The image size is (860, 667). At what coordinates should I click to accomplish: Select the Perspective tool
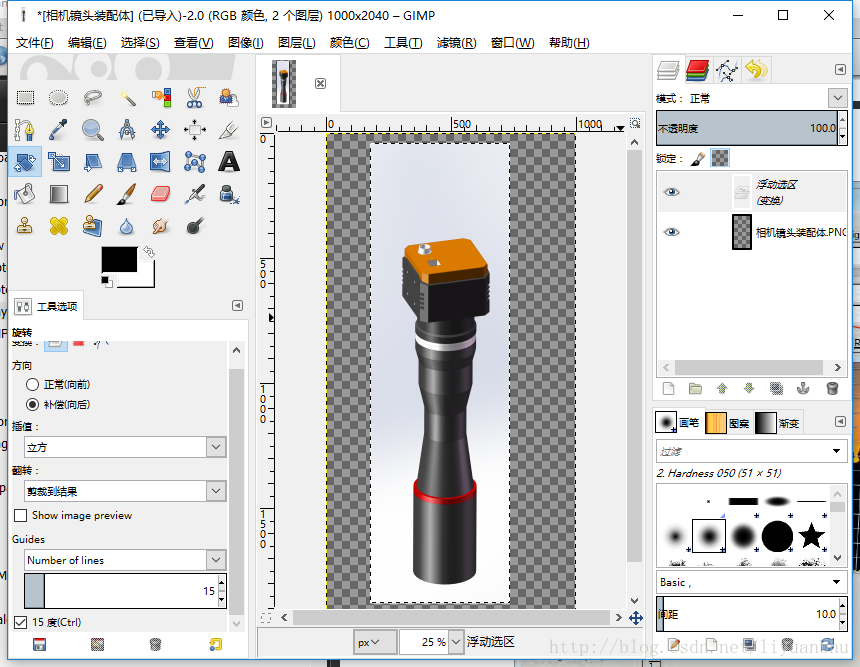point(127,162)
